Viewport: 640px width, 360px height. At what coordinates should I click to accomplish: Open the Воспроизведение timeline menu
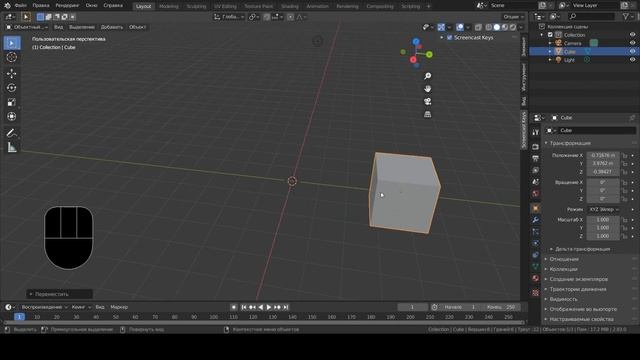click(44, 307)
